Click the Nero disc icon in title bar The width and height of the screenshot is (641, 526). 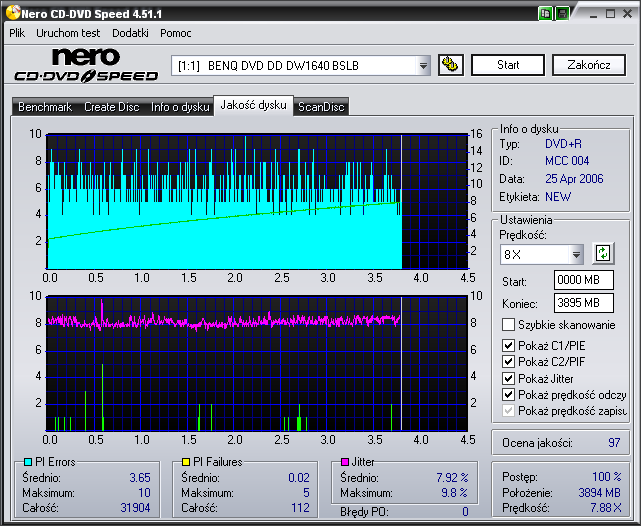[13, 13]
